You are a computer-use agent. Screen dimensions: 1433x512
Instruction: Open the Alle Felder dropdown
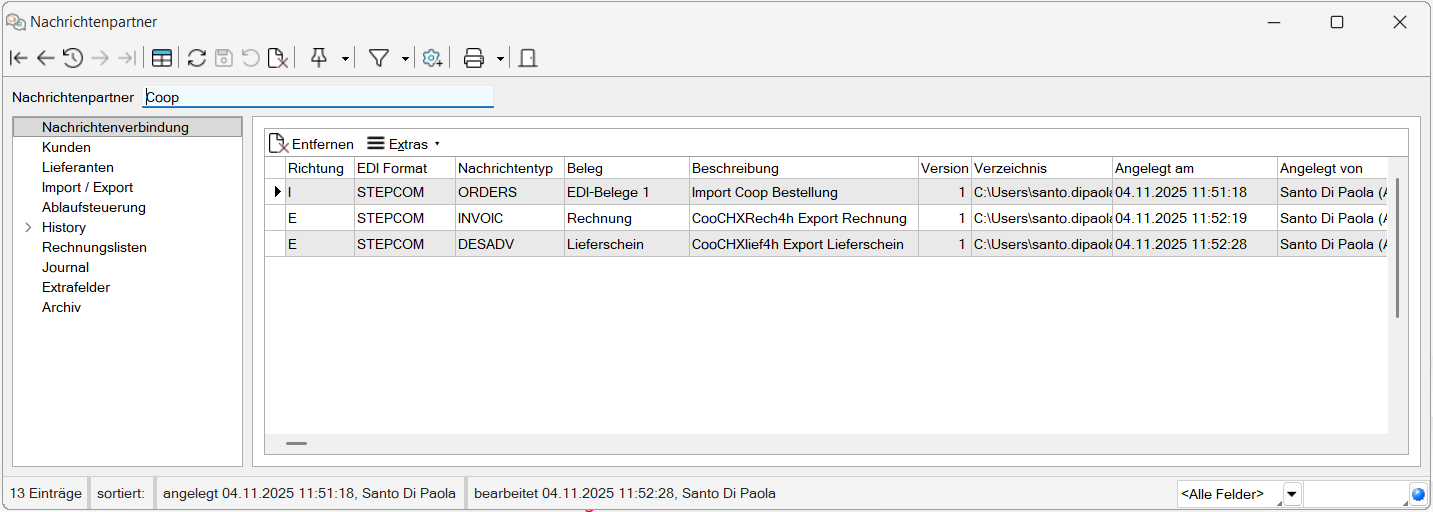click(x=1292, y=494)
